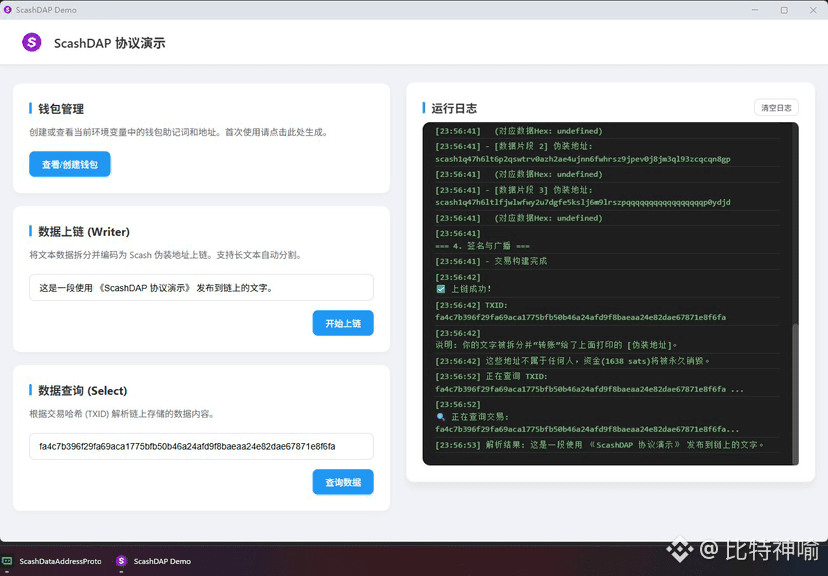Screen dimensions: 828x576
Task: Open ScashDAP Demo icon in taskbar
Action: [121, 561]
